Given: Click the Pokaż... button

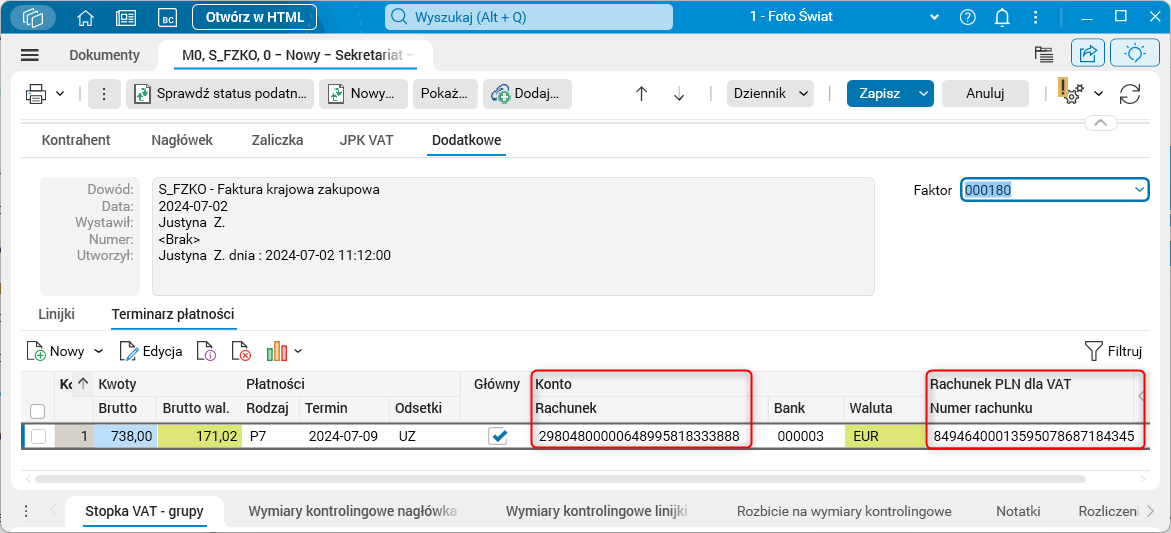Looking at the screenshot, I should pos(444,94).
